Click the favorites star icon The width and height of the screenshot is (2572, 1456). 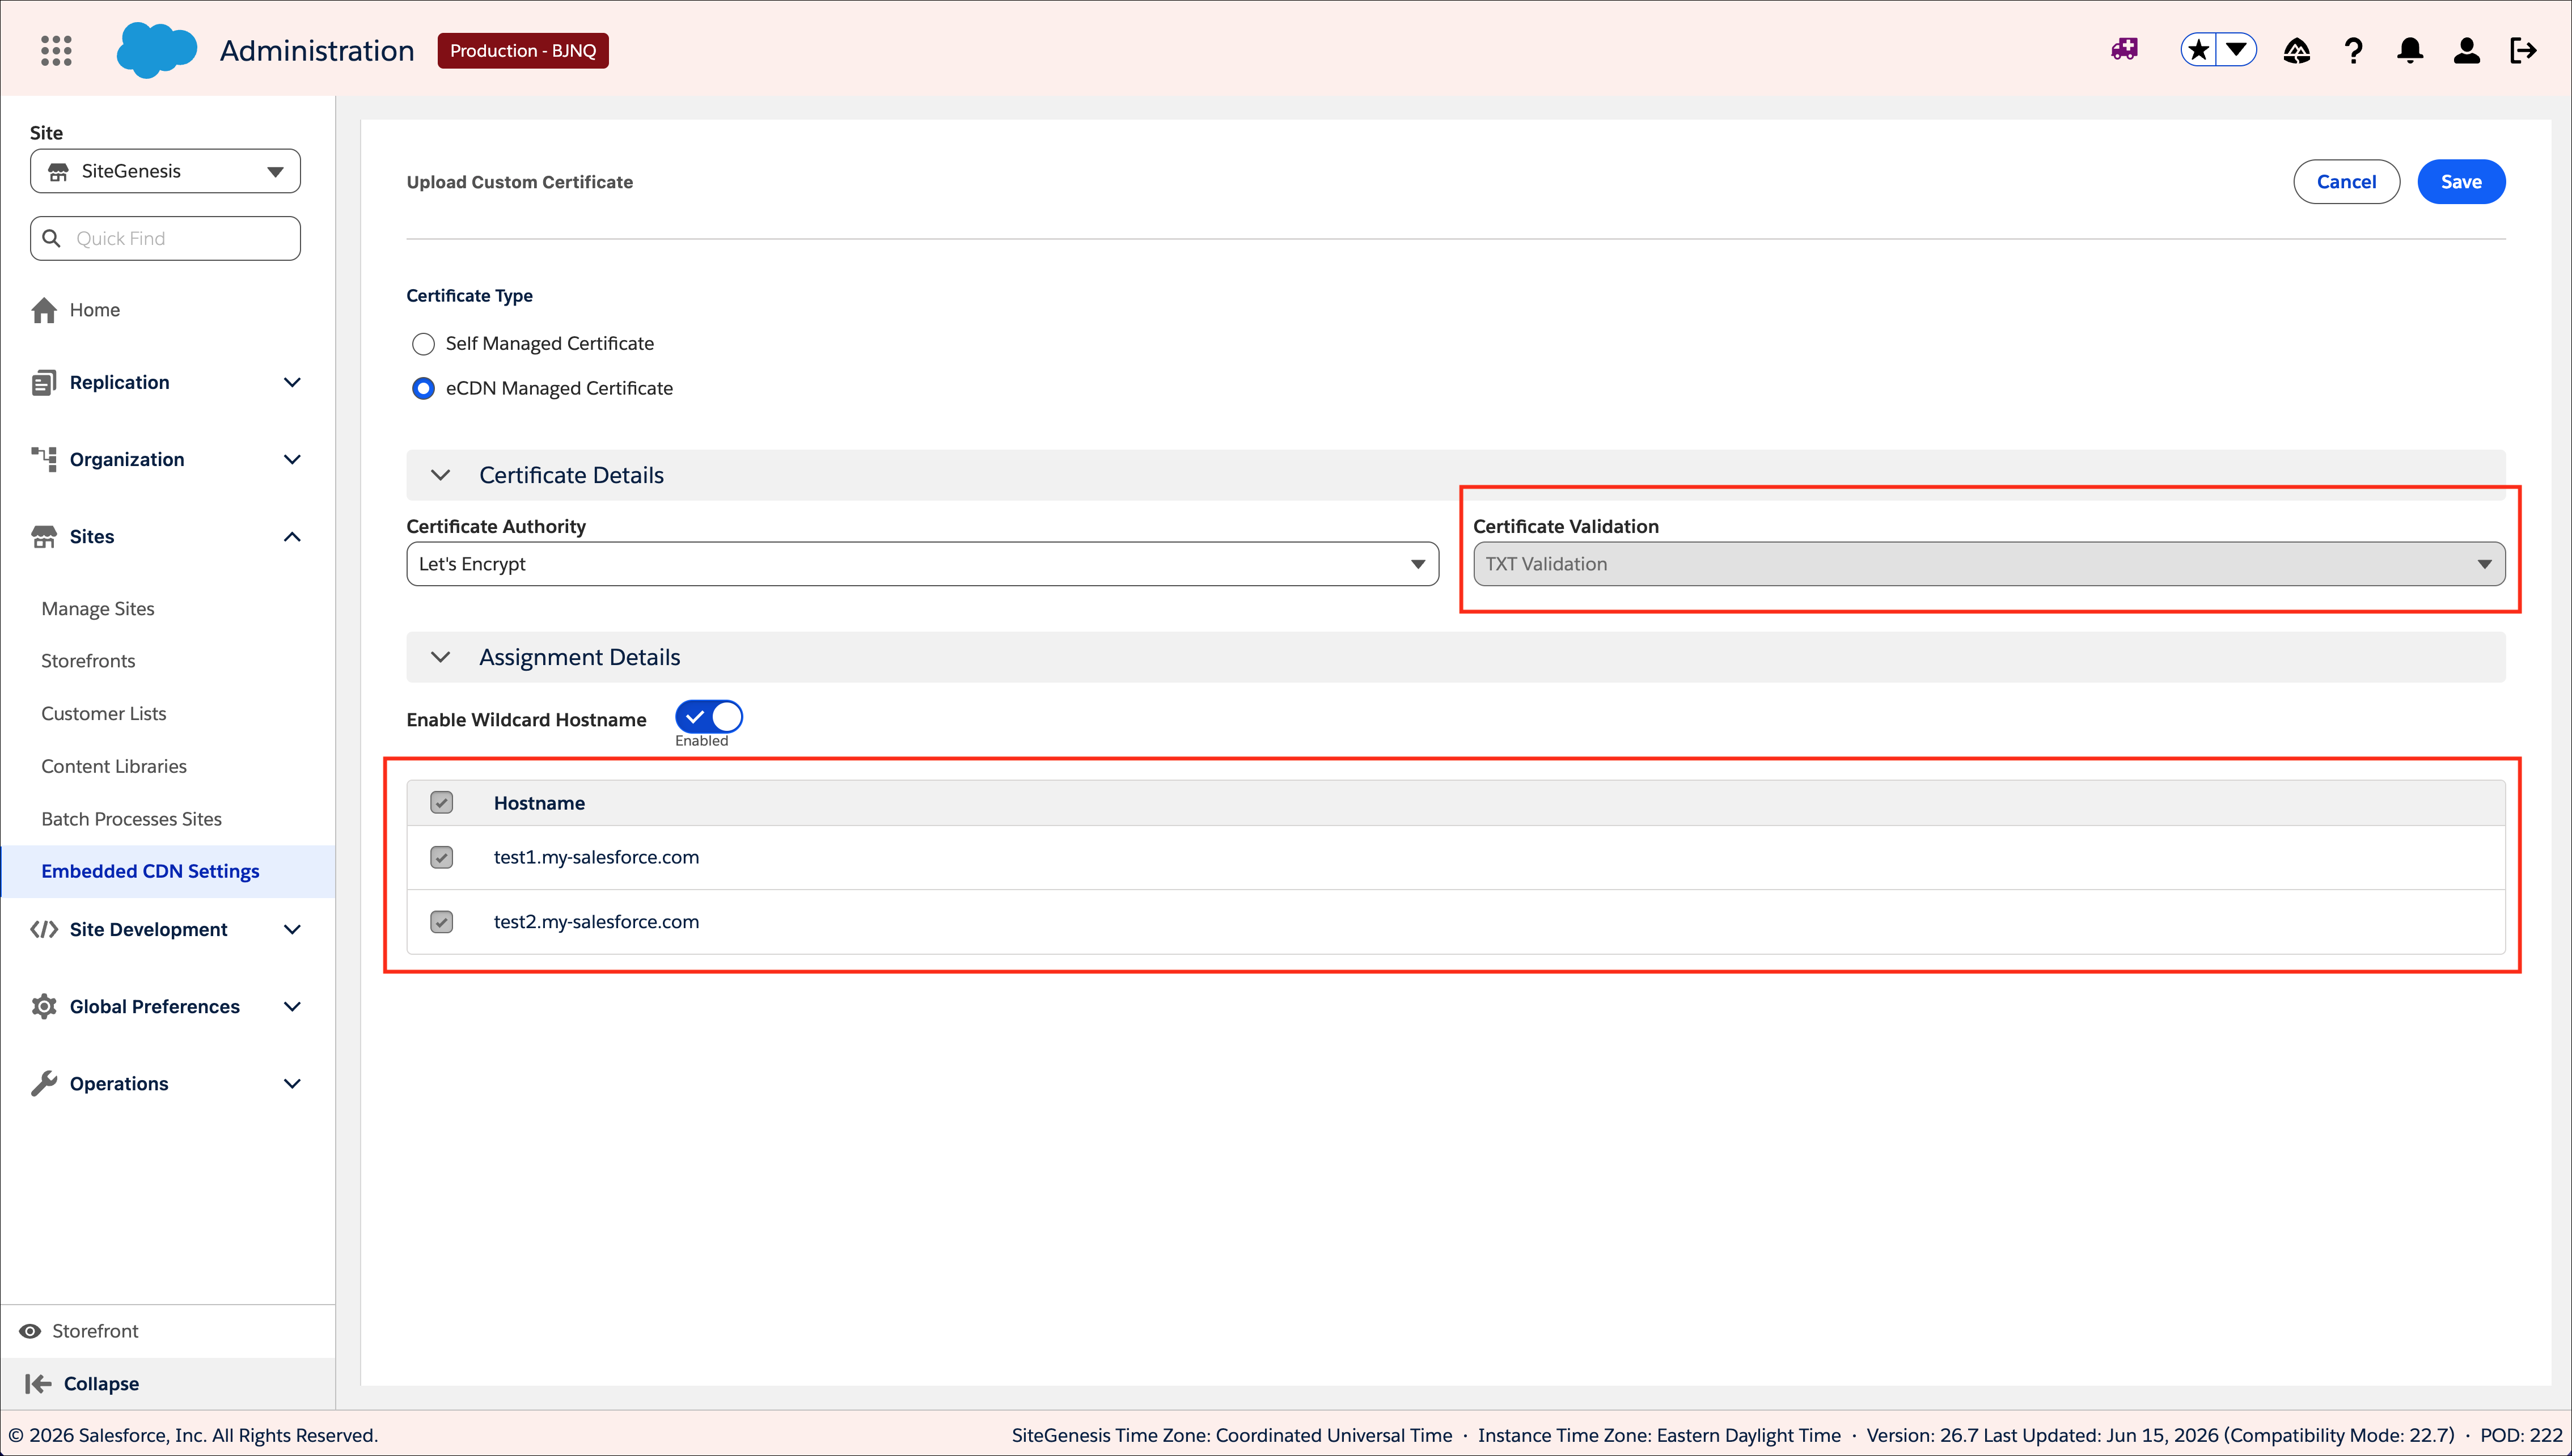point(2198,50)
